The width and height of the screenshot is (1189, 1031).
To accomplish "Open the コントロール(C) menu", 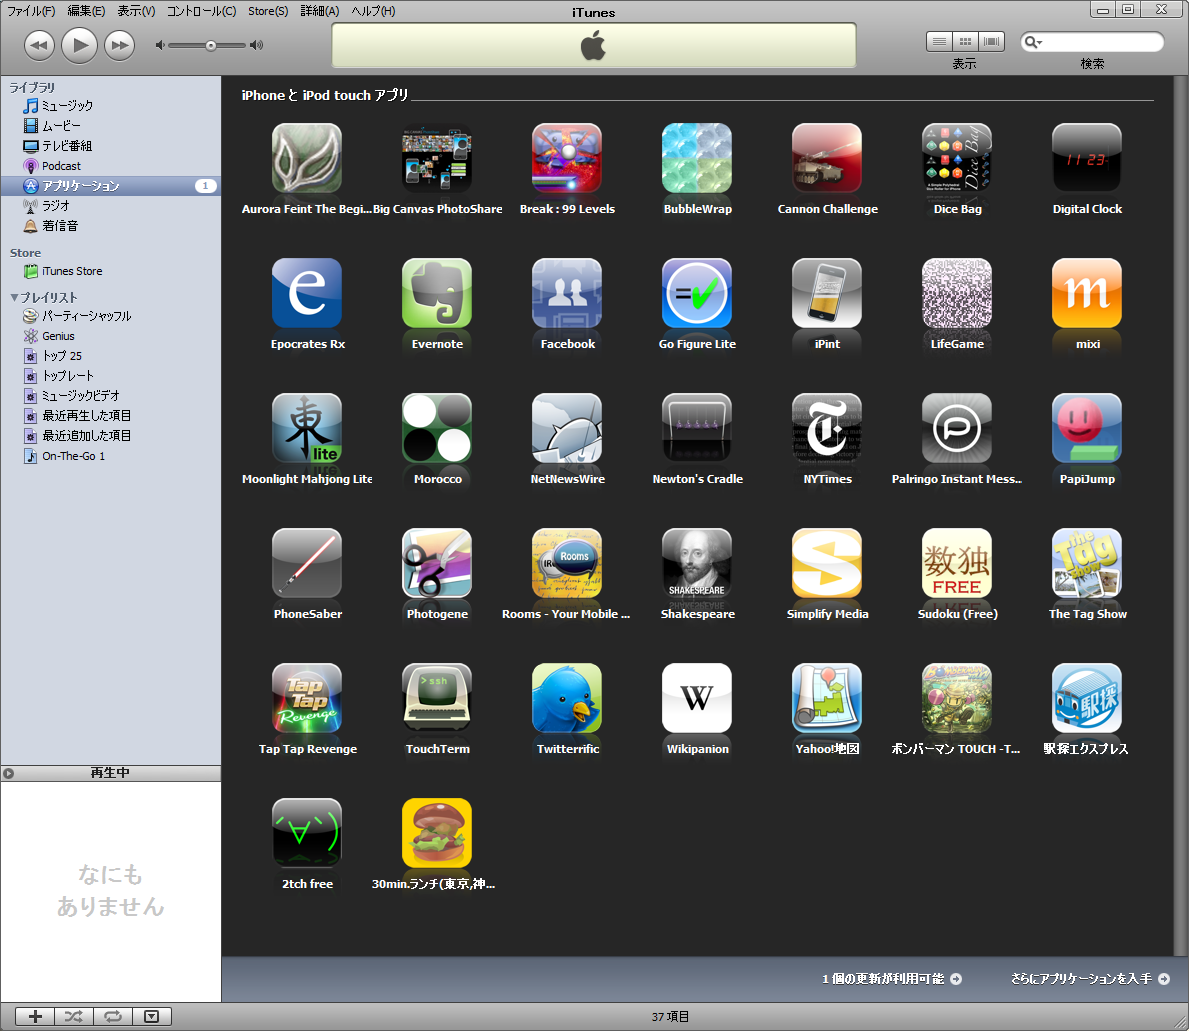I will coord(202,11).
